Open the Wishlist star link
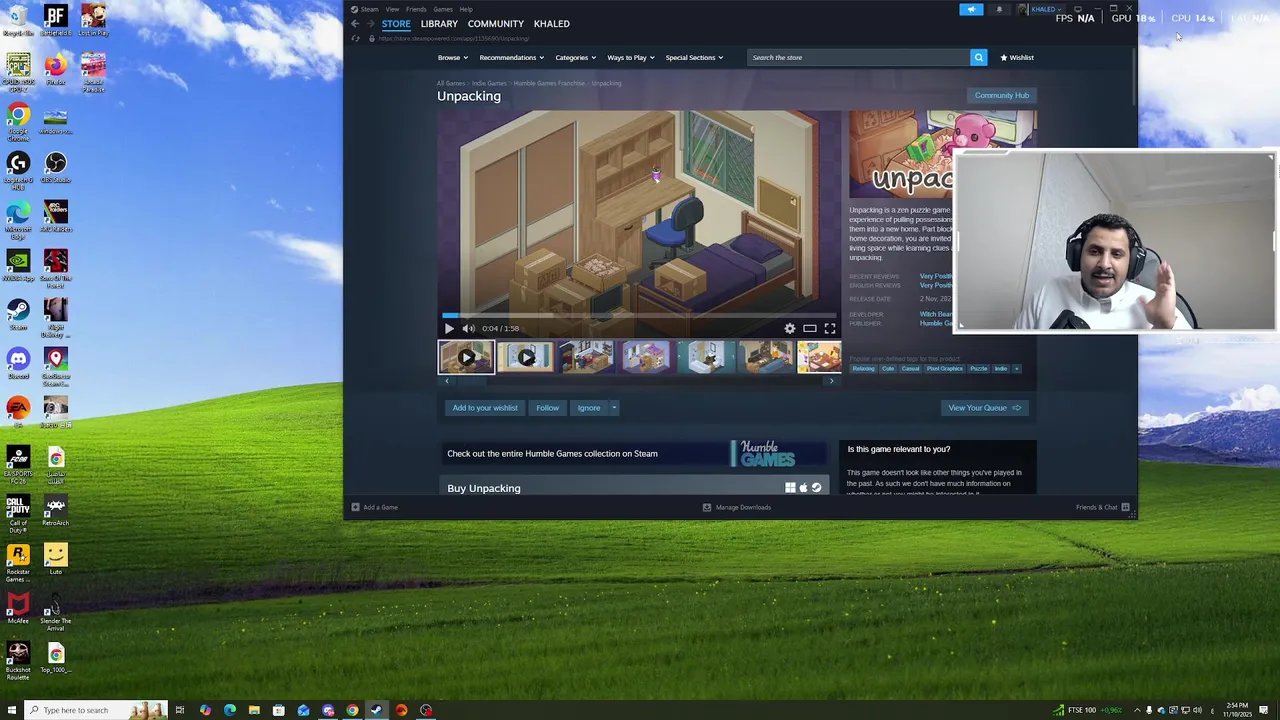Screen dimensions: 1280x720 point(1017,57)
